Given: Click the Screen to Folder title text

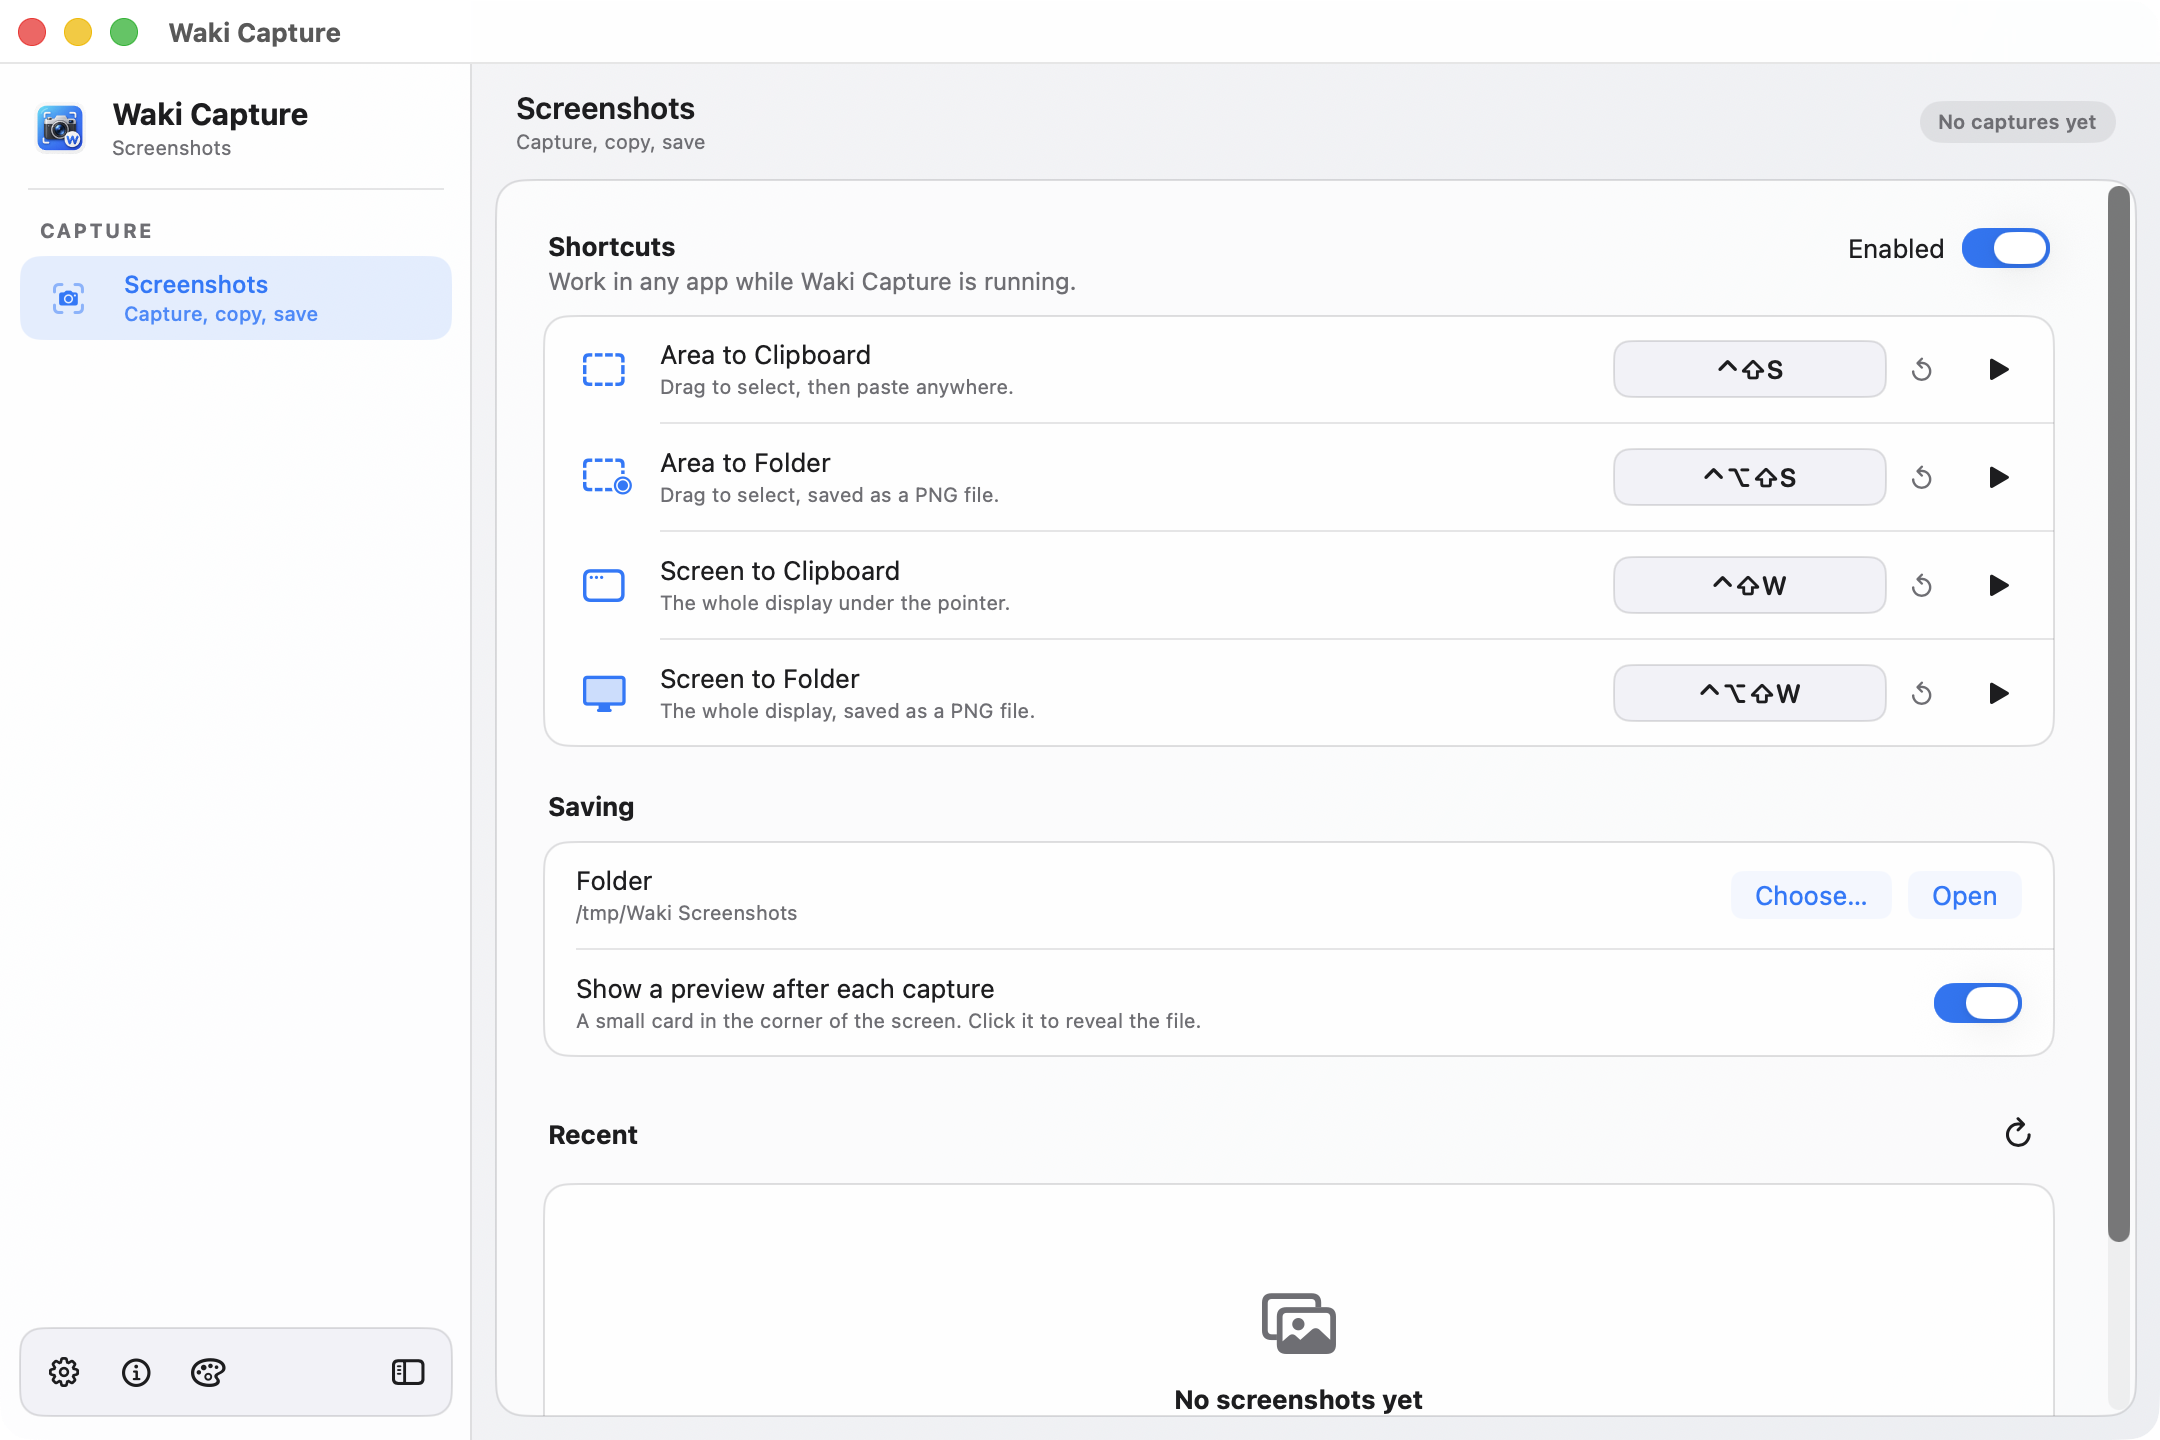Looking at the screenshot, I should [759, 679].
